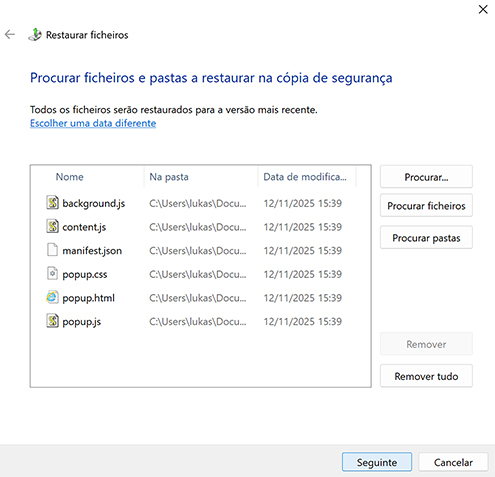Select the content.js script file icon
Viewport: 495px width, 477px height.
pos(52,226)
